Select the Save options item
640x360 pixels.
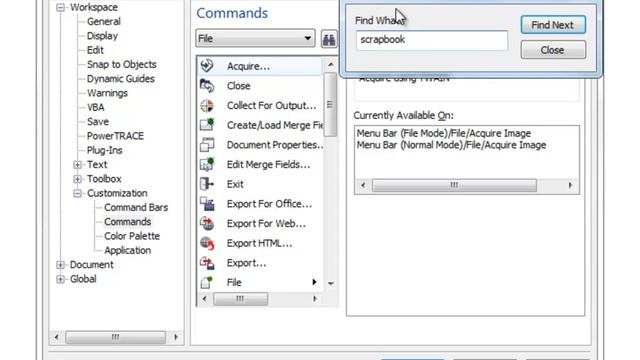[98, 122]
